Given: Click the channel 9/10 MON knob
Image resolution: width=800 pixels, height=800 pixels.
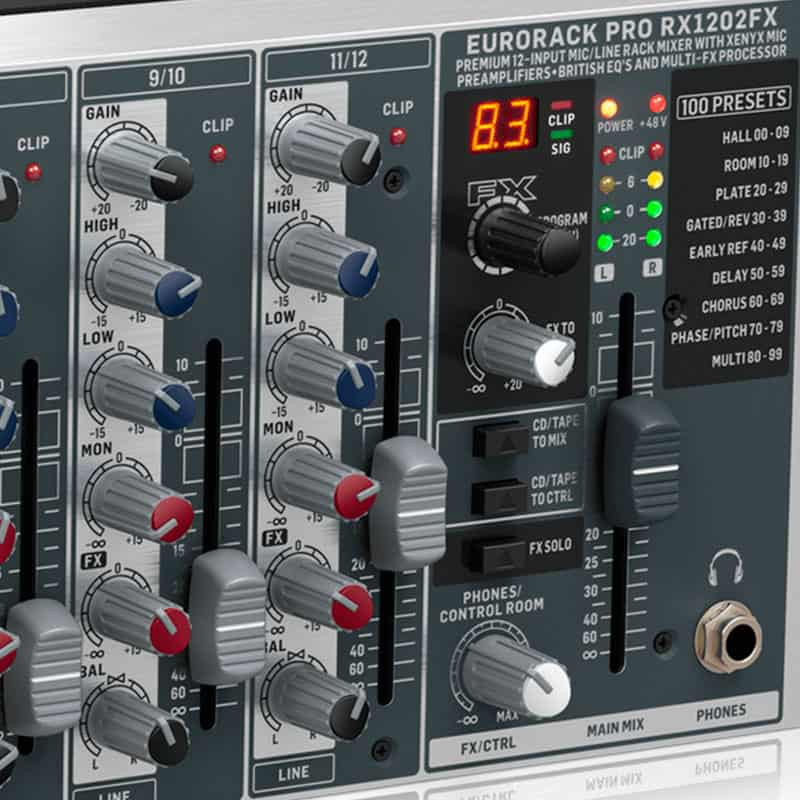Looking at the screenshot, I should [141, 506].
